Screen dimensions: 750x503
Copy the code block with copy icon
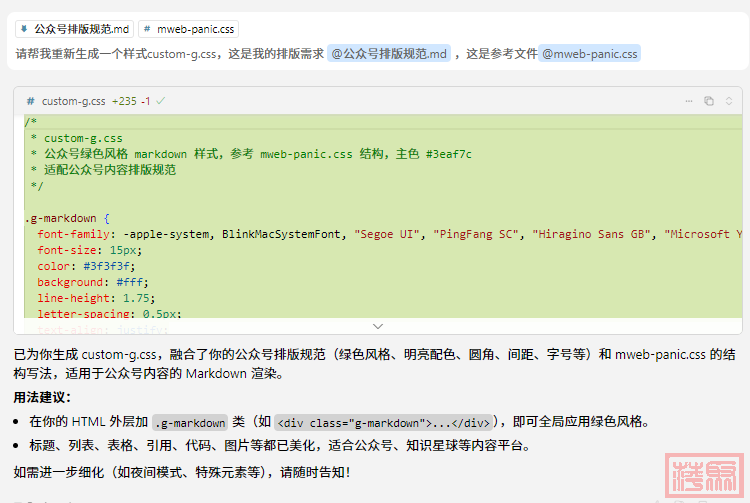pos(708,101)
